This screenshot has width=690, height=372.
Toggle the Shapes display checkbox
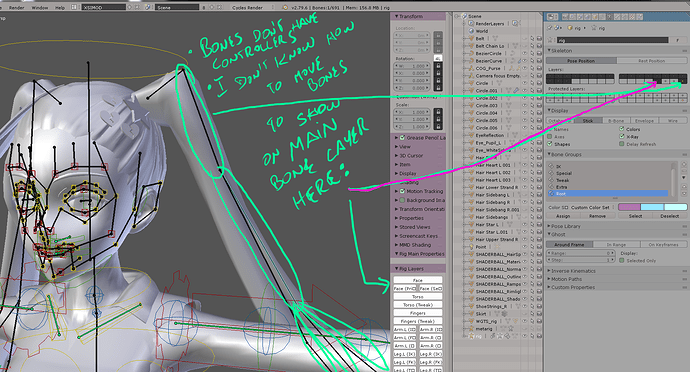[x=550, y=144]
